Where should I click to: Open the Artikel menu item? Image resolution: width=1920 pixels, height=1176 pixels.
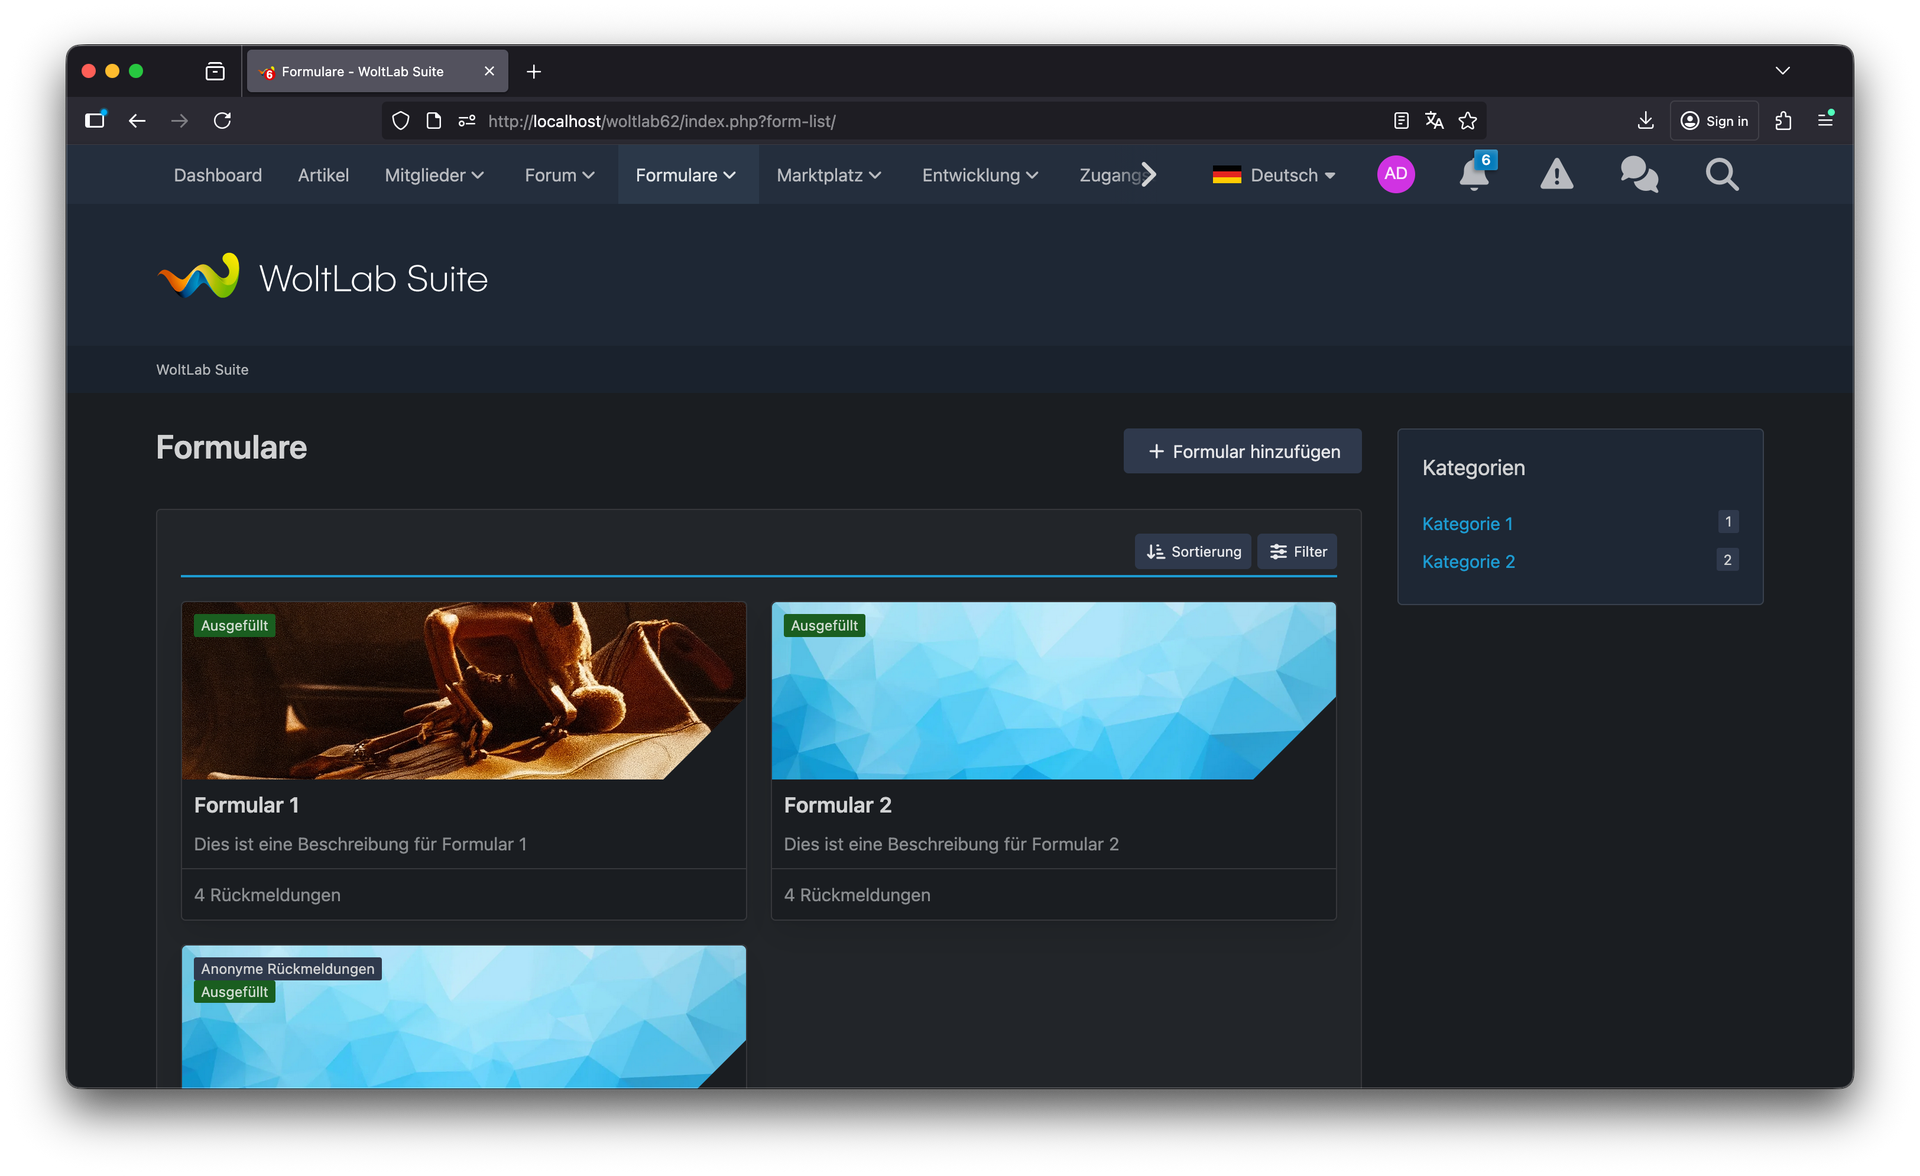point(323,175)
